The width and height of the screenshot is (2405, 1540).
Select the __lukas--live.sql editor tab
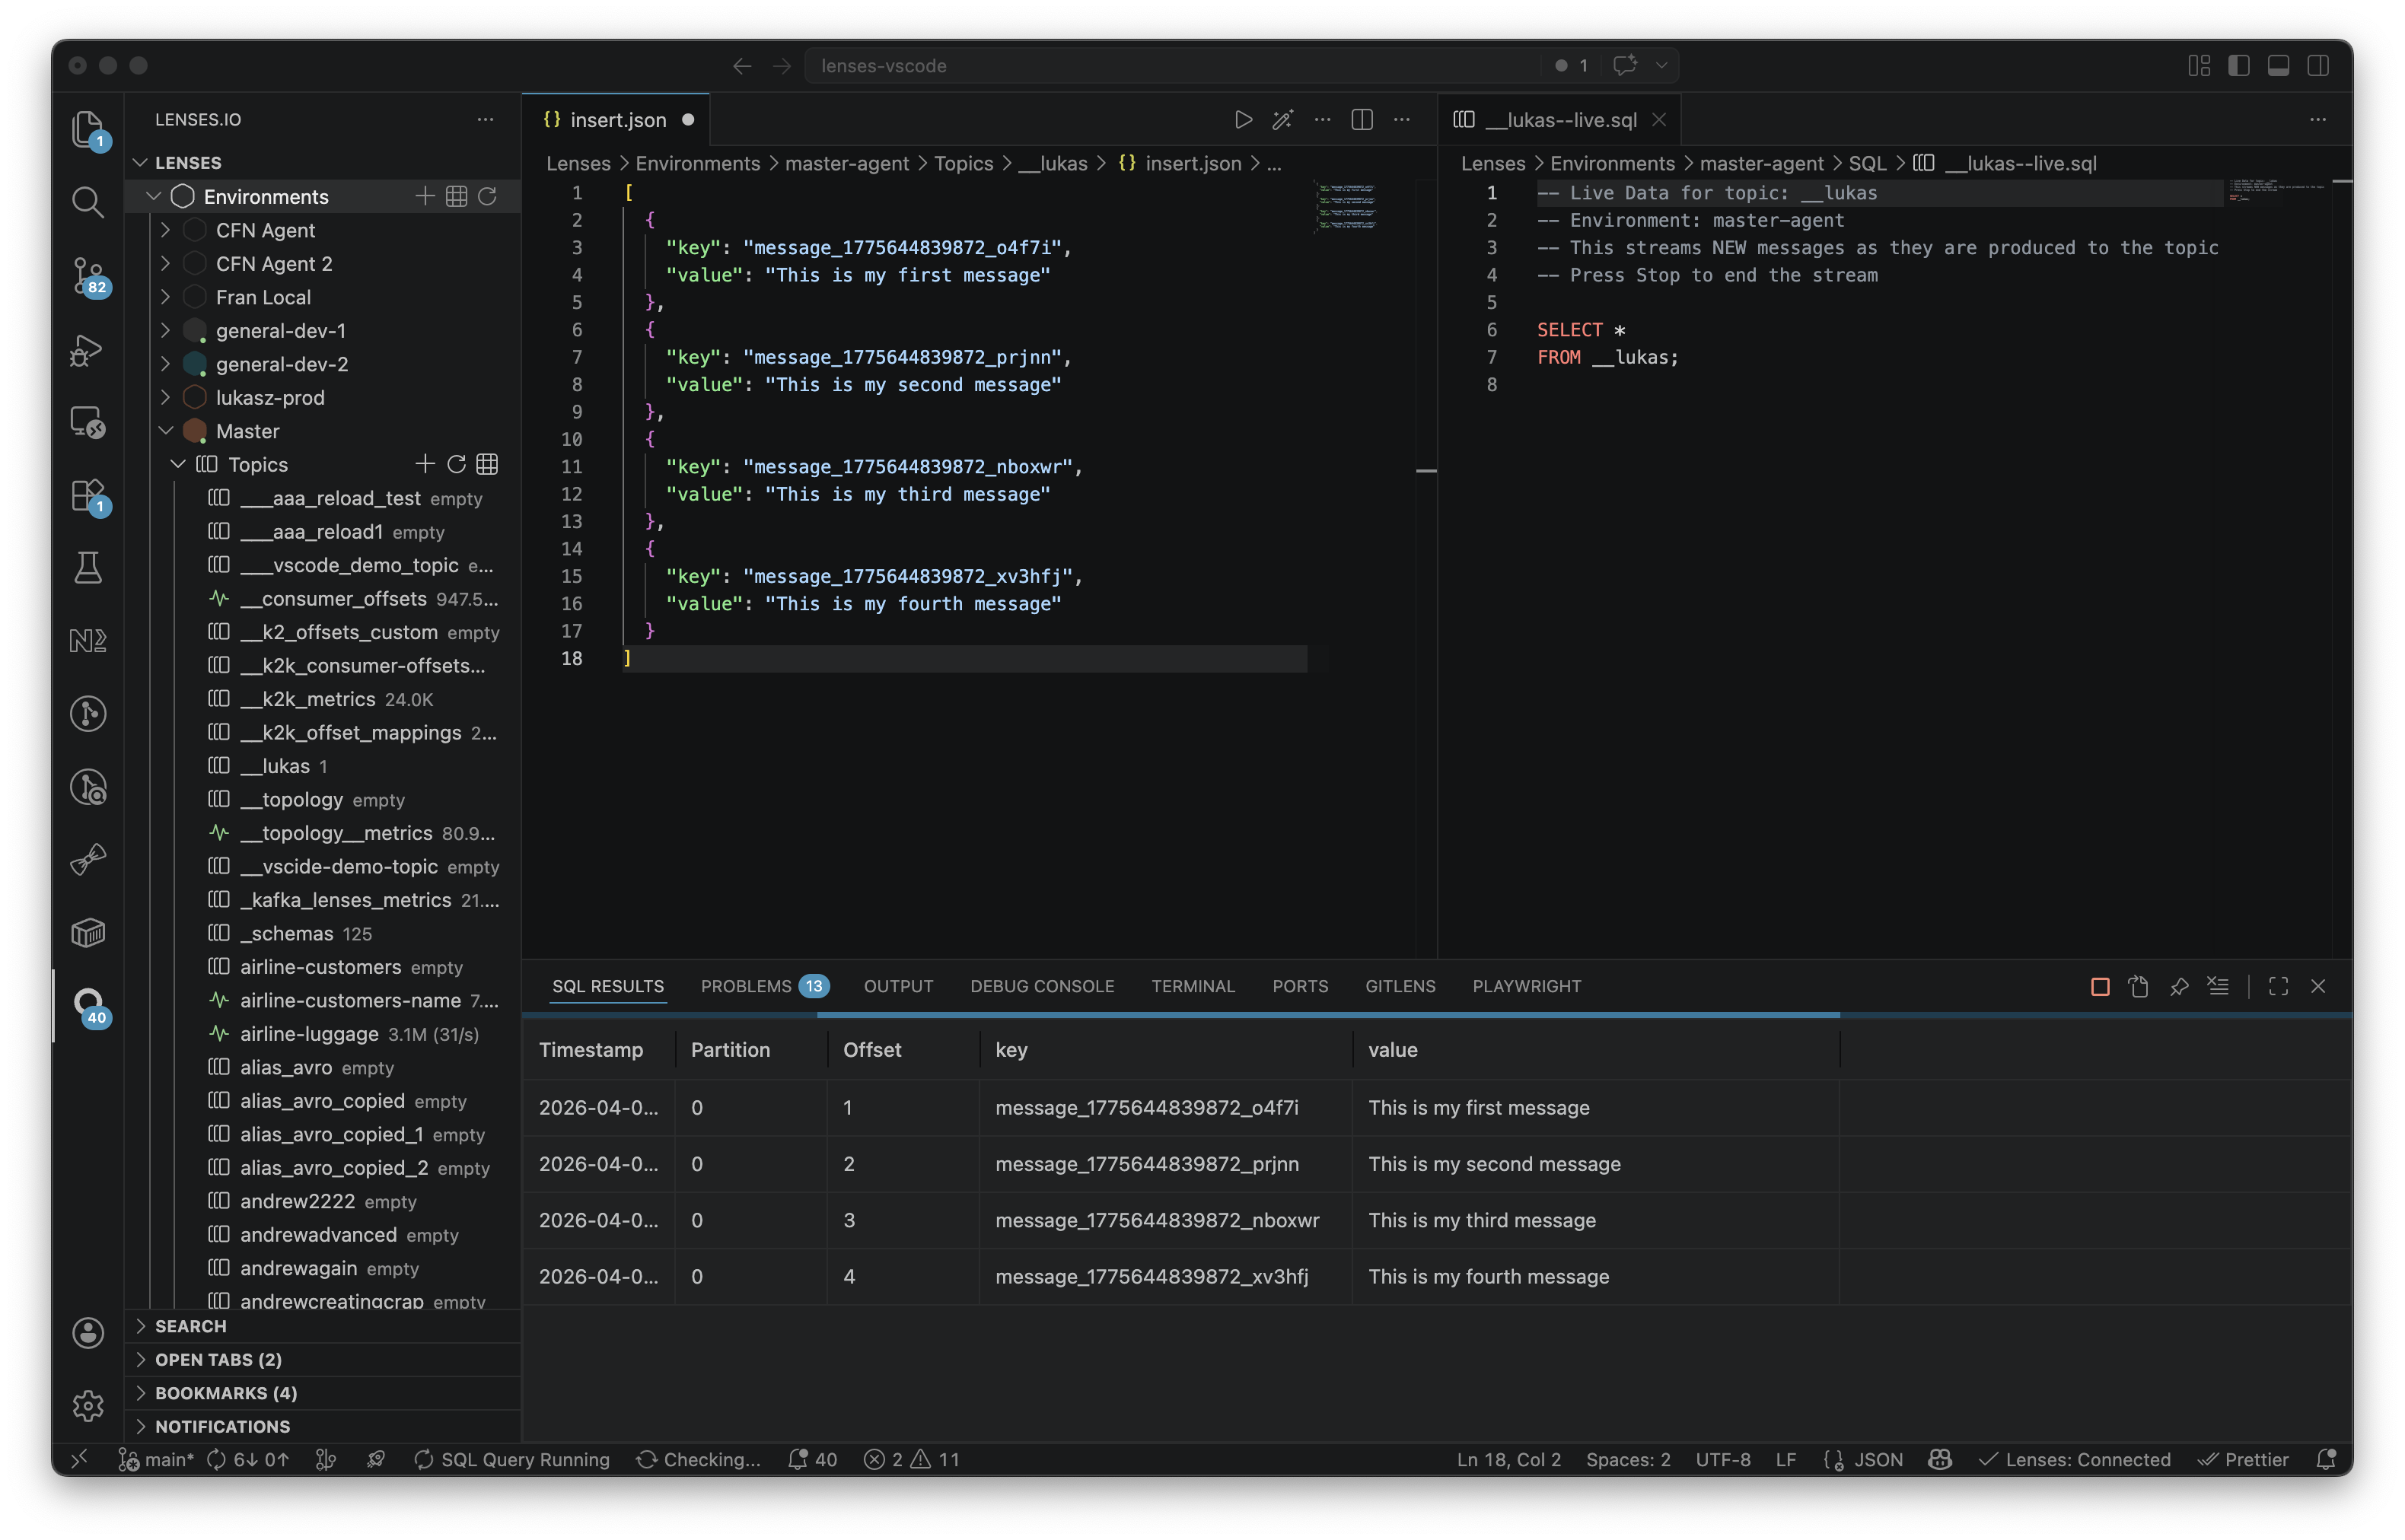click(x=1560, y=120)
